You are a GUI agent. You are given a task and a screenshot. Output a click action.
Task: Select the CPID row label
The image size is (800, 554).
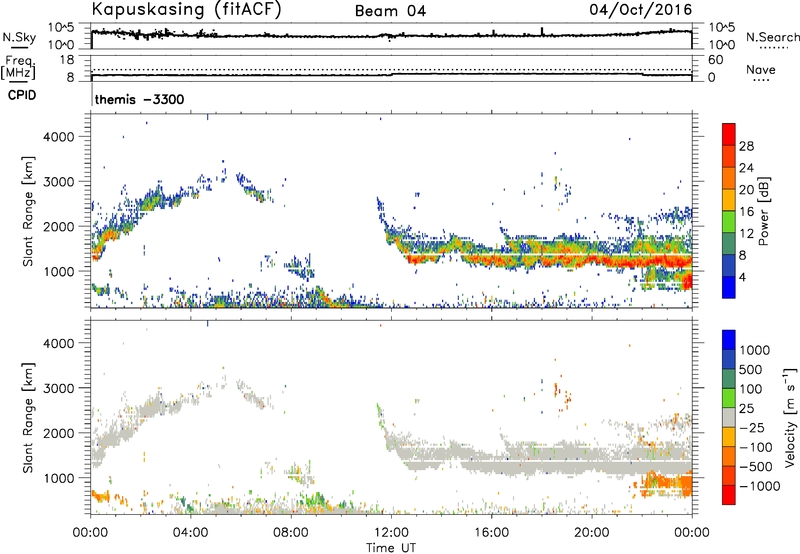[x=22, y=95]
